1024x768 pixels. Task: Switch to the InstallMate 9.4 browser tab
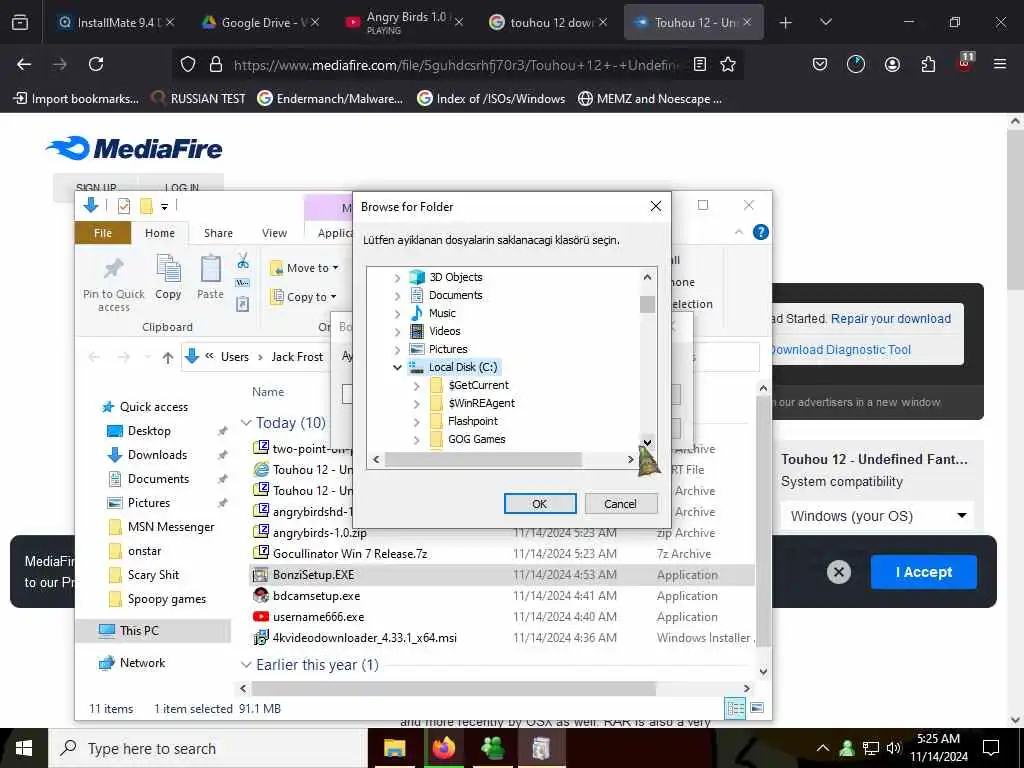tap(115, 22)
